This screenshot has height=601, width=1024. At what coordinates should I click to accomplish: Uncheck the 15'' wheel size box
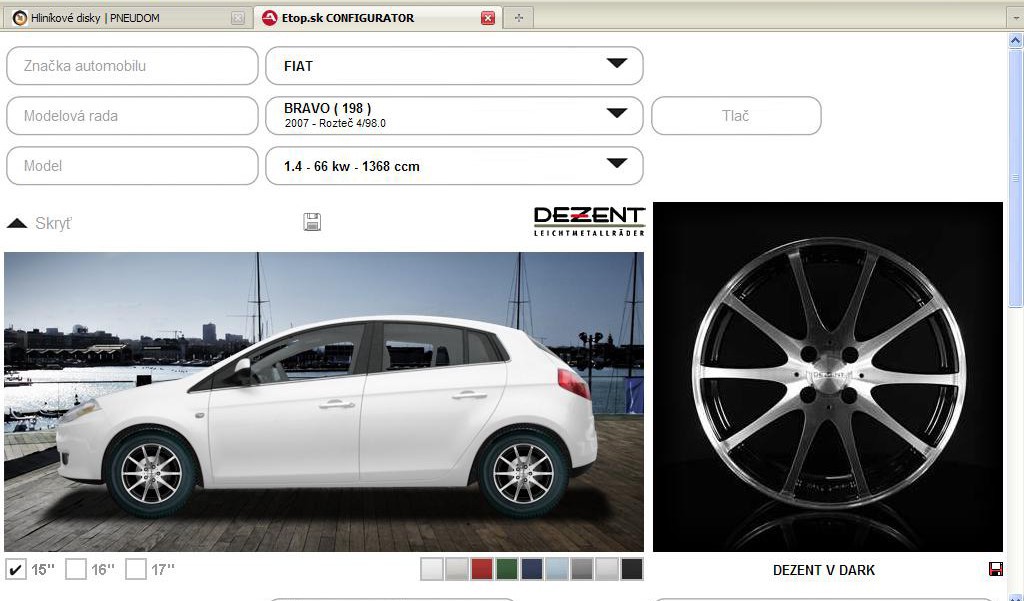point(16,569)
